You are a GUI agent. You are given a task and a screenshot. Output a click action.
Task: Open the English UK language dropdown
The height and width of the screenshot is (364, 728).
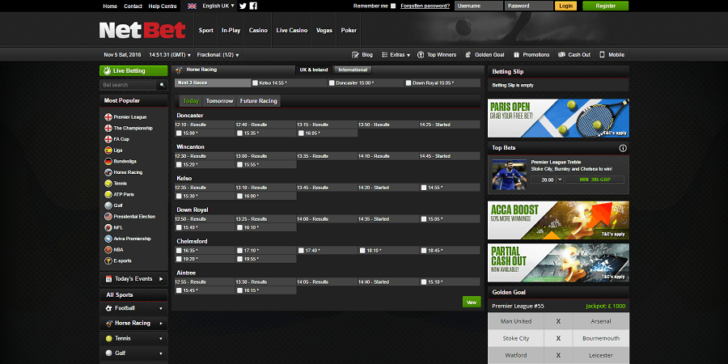click(x=218, y=6)
